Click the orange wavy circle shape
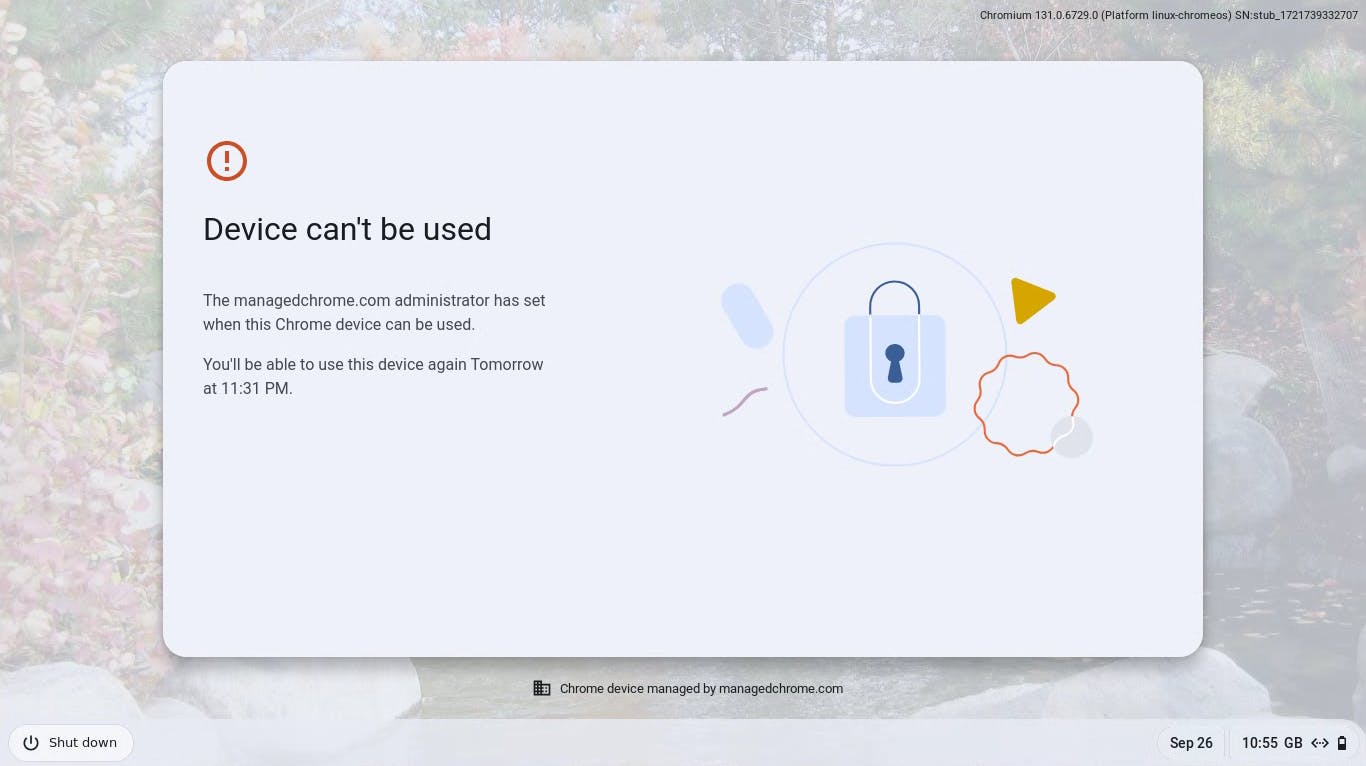 tap(1024, 403)
